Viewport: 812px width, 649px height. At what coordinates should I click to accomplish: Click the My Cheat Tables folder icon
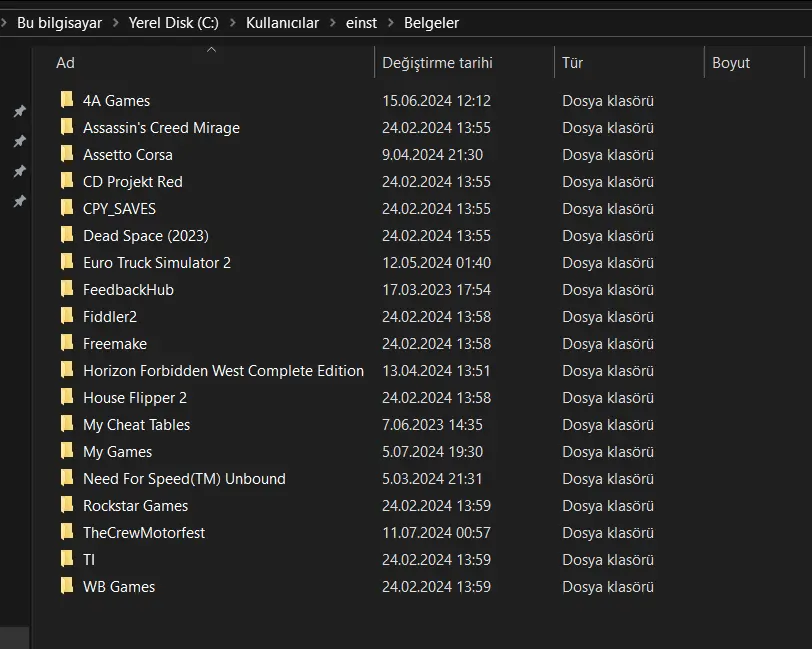click(x=67, y=424)
